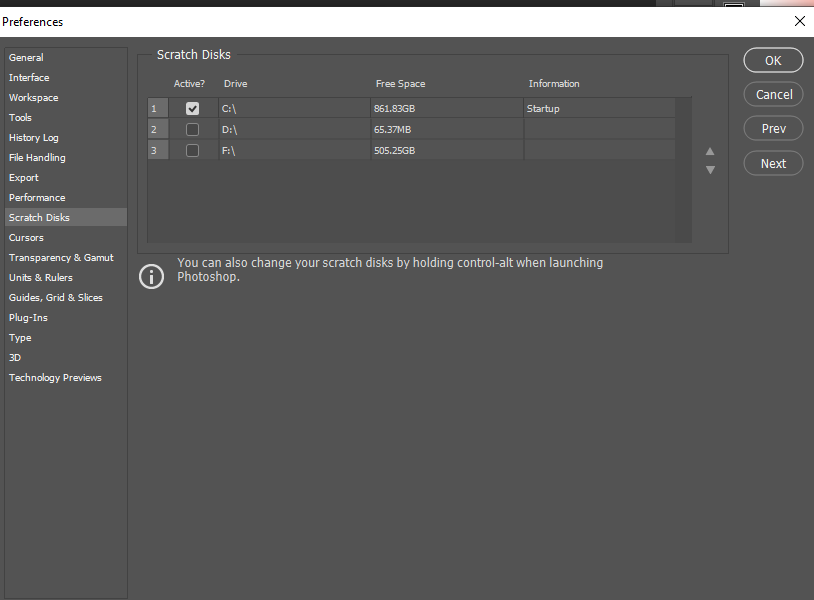Viewport: 814px width, 600px height.
Task: Switch to Type preferences
Action: click(65, 337)
